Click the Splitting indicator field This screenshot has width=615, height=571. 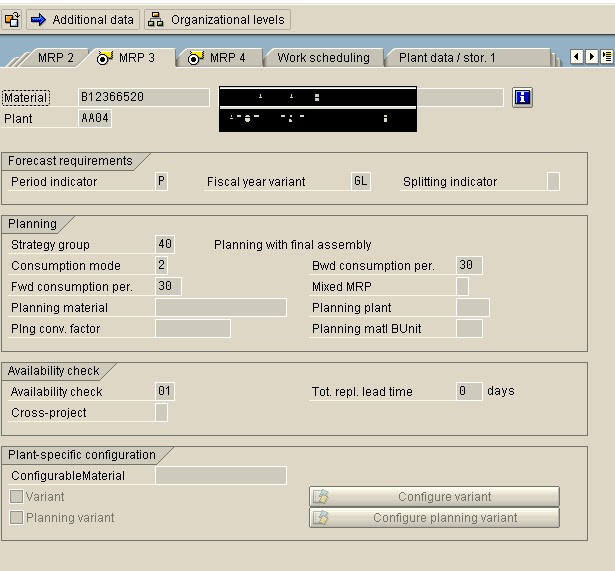(x=553, y=181)
